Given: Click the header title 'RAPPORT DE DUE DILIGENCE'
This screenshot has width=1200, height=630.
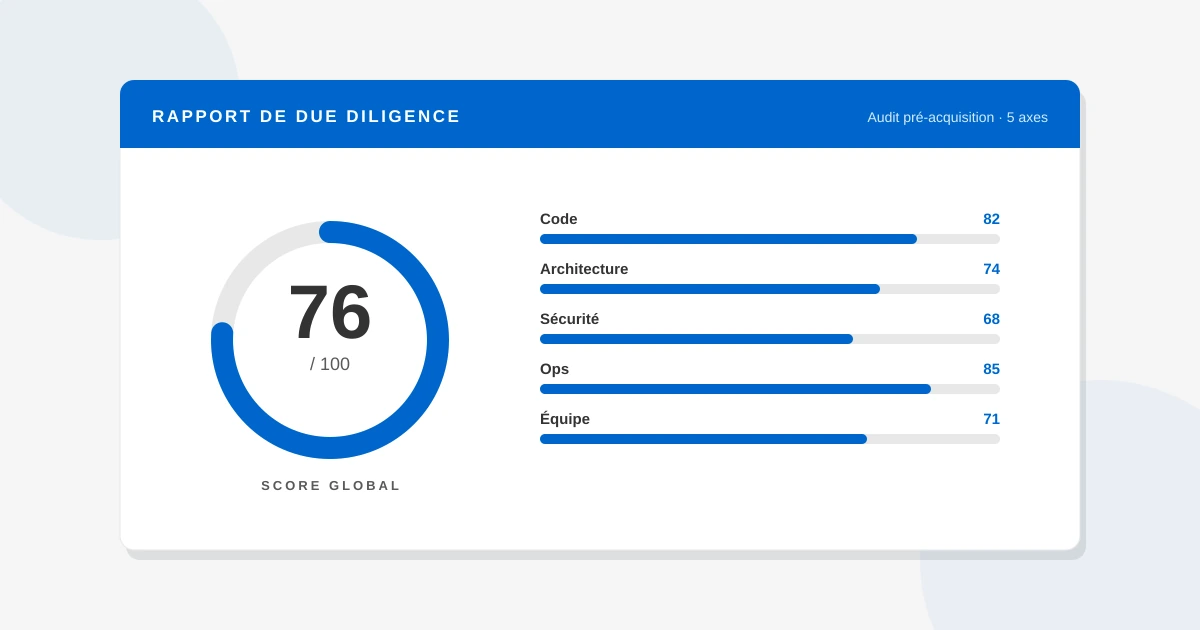Looking at the screenshot, I should pyautogui.click(x=306, y=116).
